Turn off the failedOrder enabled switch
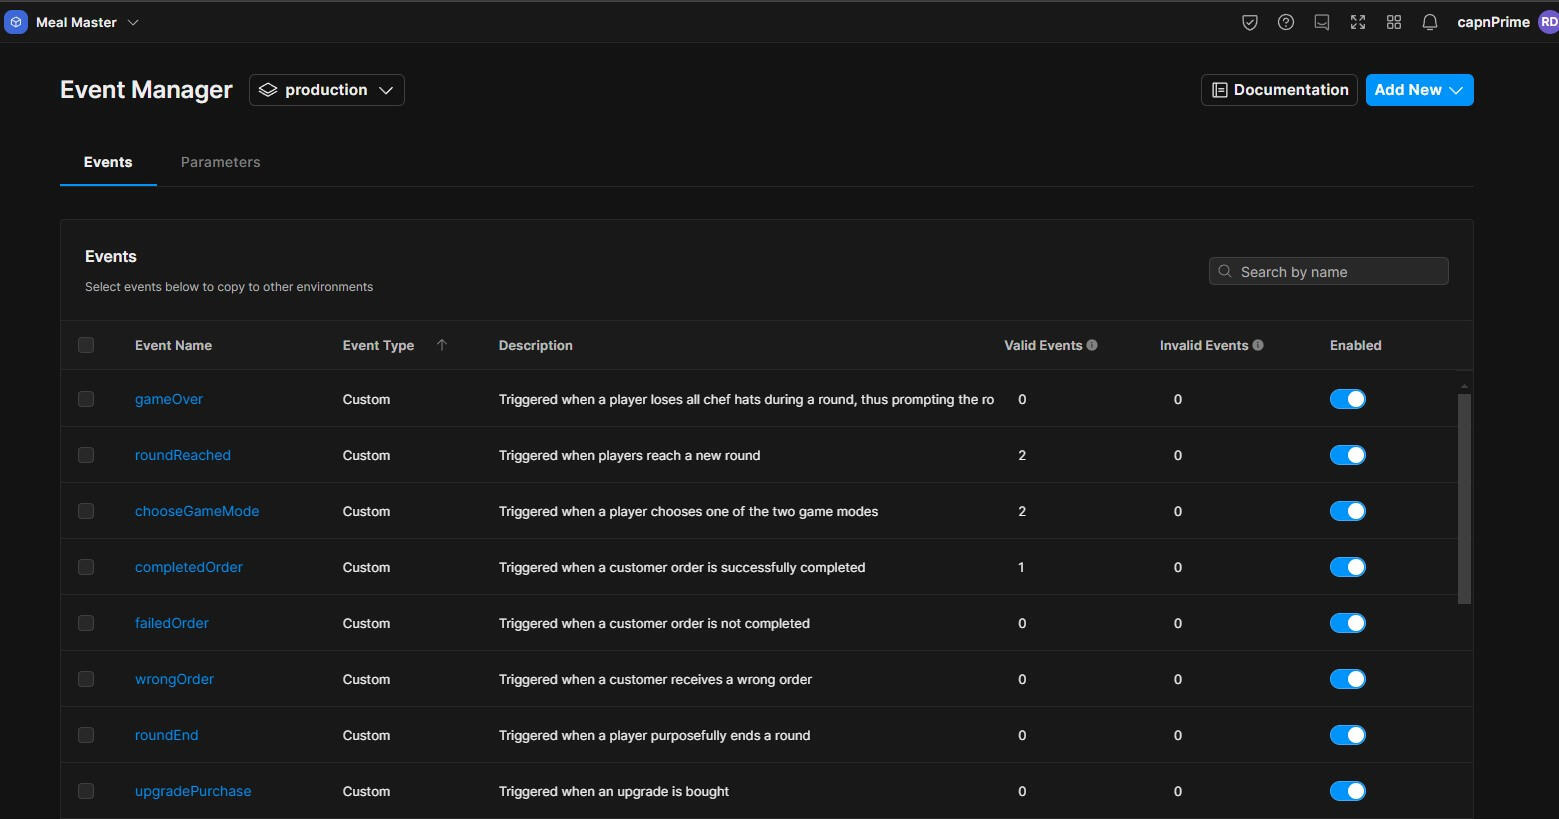 1347,623
